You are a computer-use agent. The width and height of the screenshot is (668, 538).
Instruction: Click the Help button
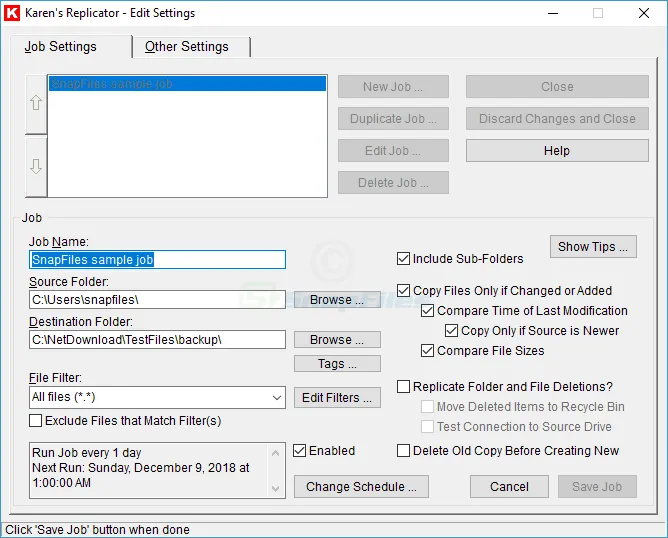click(x=557, y=150)
